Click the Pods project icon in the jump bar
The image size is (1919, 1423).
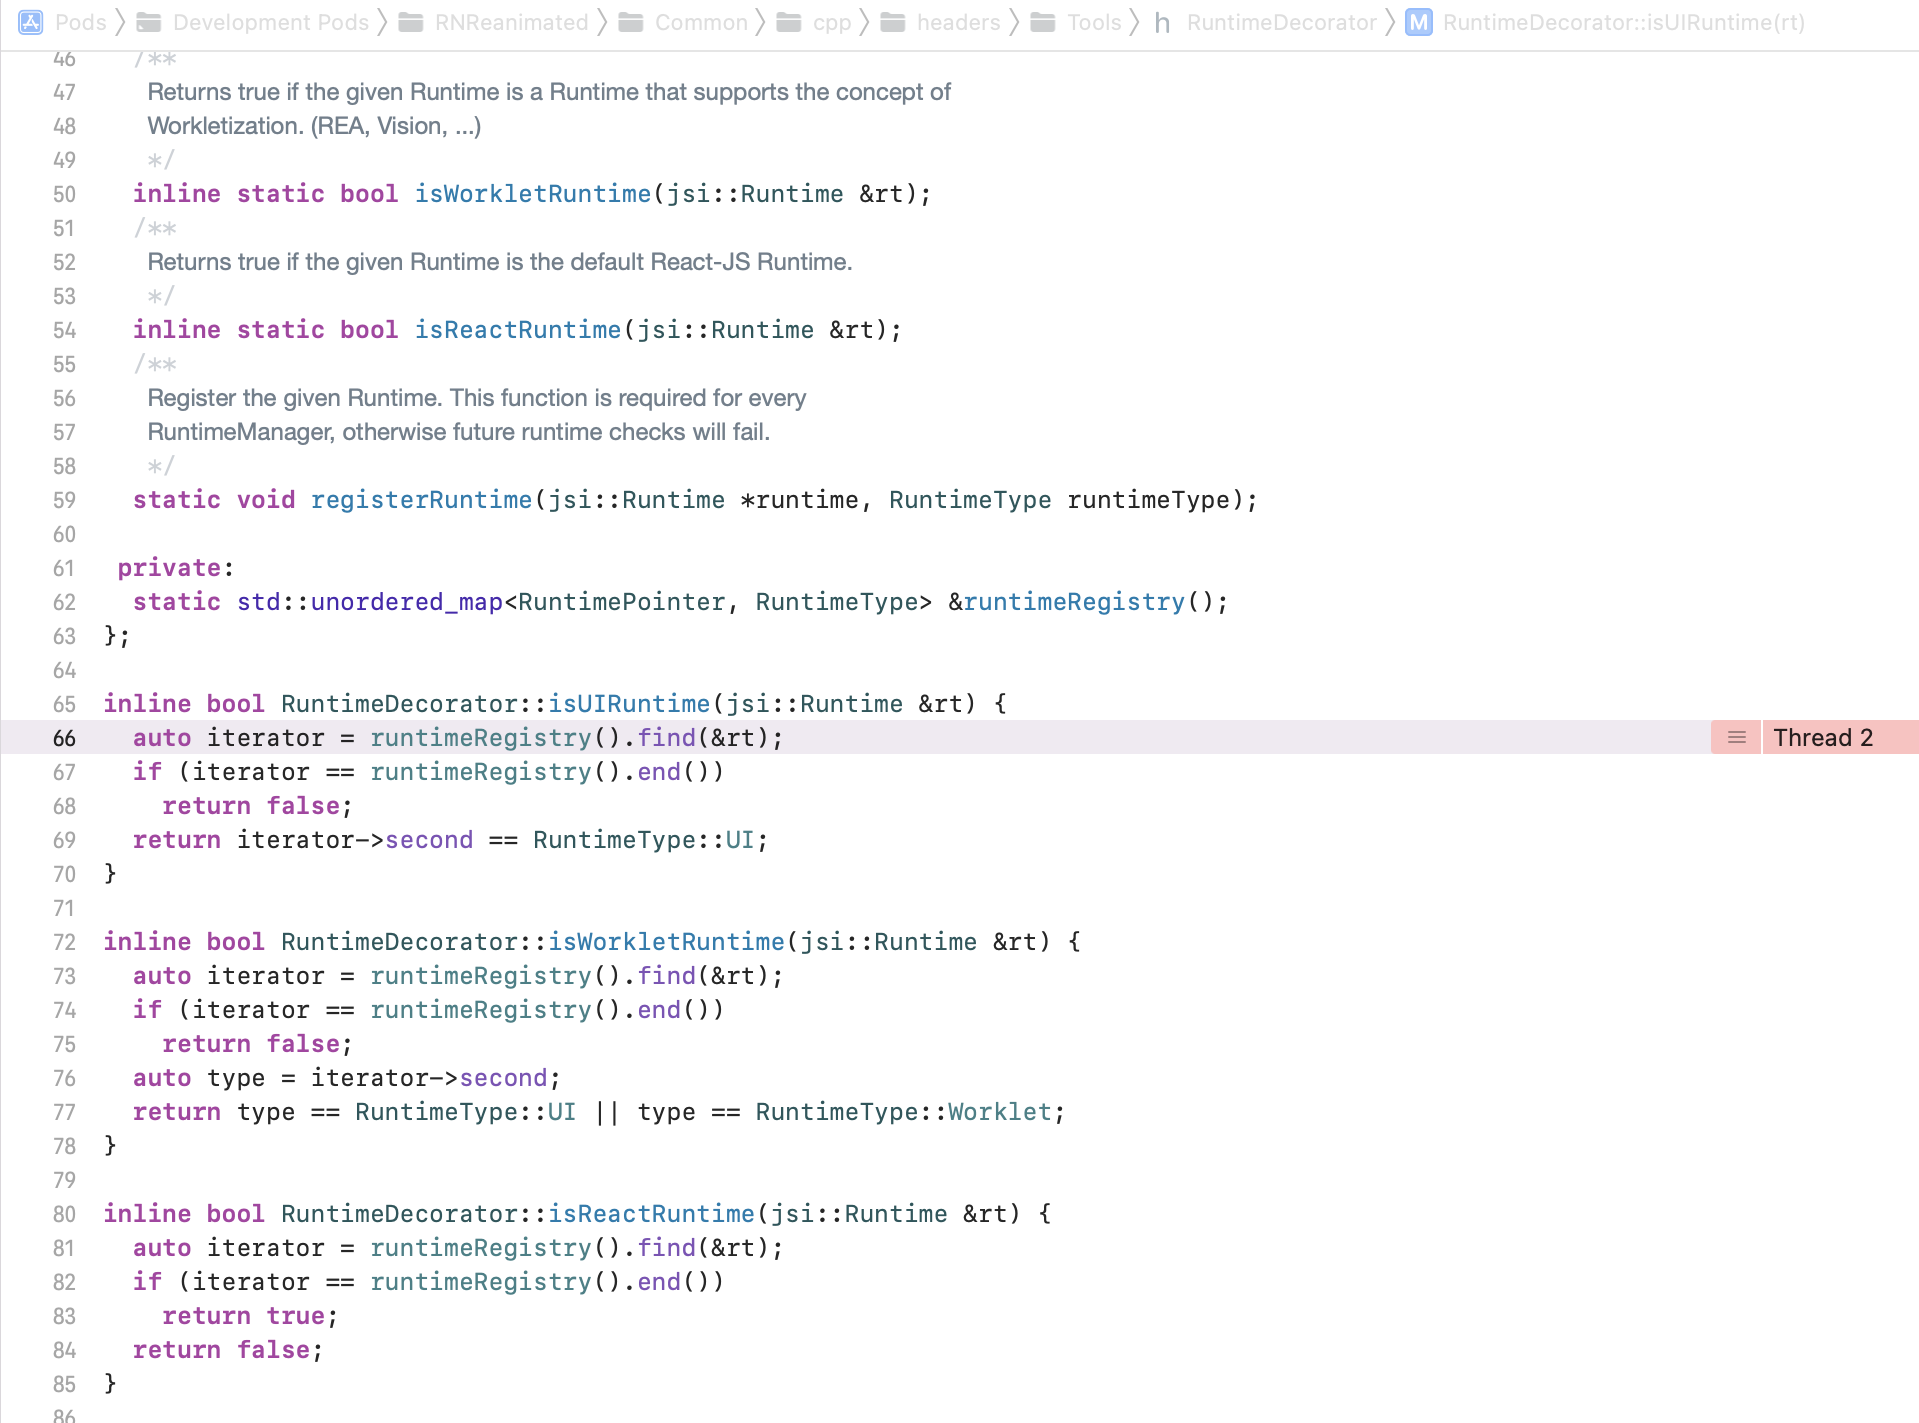(31, 22)
